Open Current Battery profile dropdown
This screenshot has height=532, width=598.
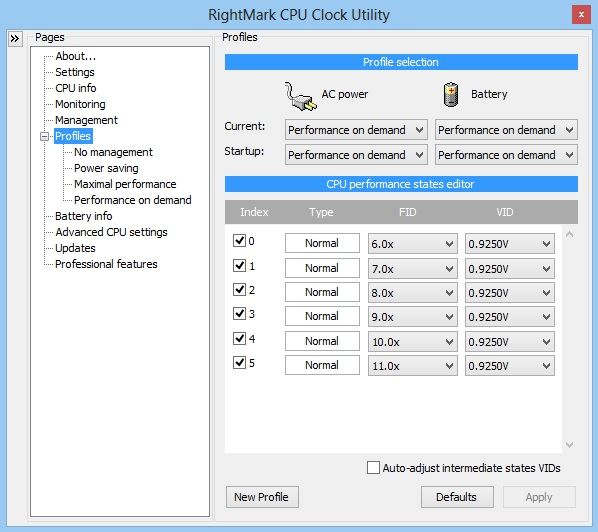click(506, 130)
